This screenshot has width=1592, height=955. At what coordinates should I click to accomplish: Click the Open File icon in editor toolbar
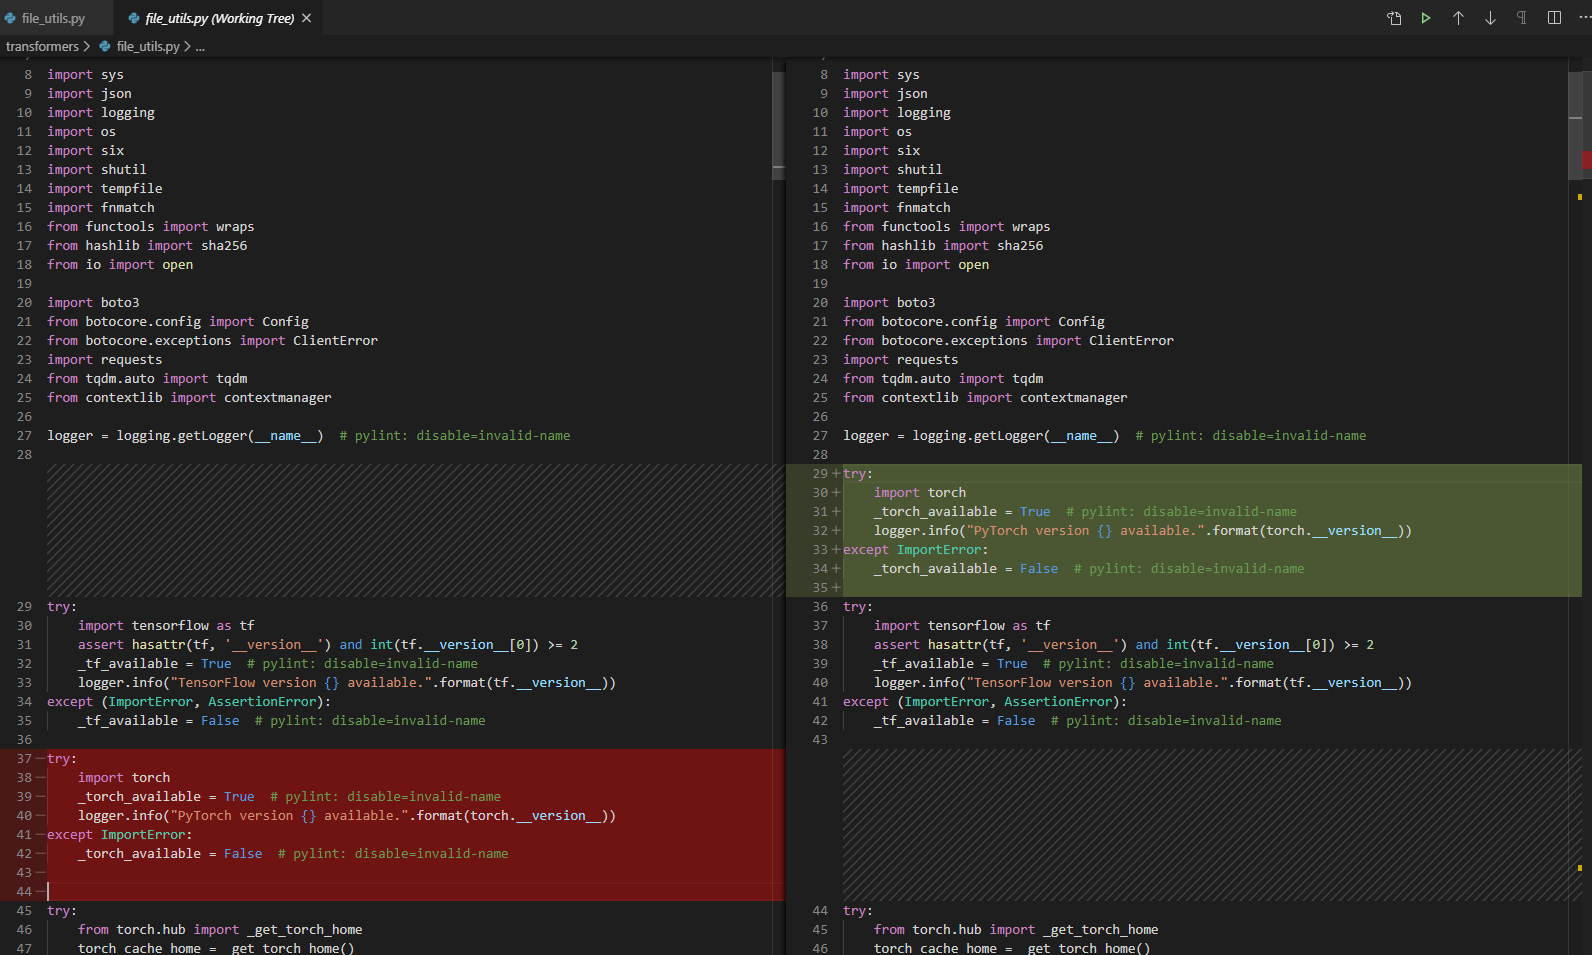click(x=1394, y=18)
